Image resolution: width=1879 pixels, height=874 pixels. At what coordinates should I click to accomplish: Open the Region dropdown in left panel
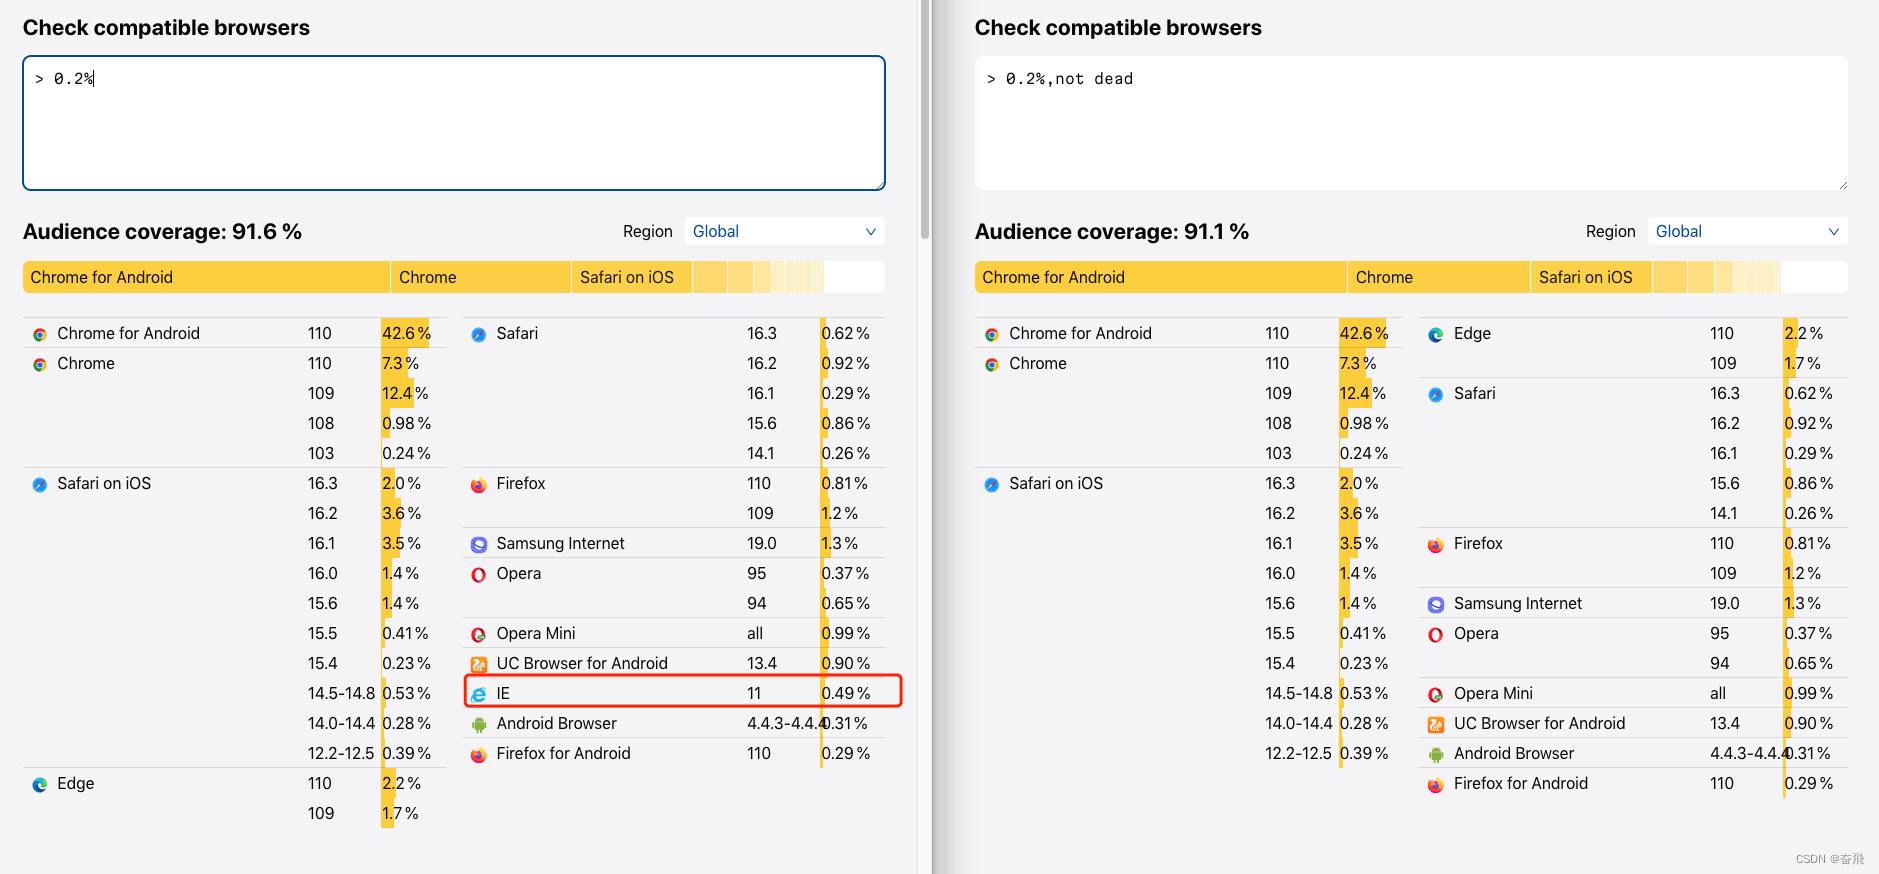pyautogui.click(x=785, y=231)
